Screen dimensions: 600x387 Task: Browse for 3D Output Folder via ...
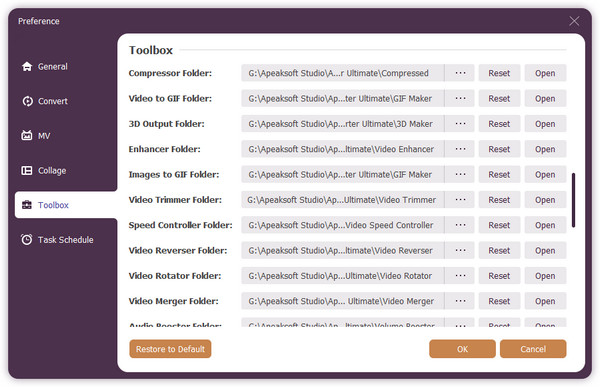(x=460, y=124)
